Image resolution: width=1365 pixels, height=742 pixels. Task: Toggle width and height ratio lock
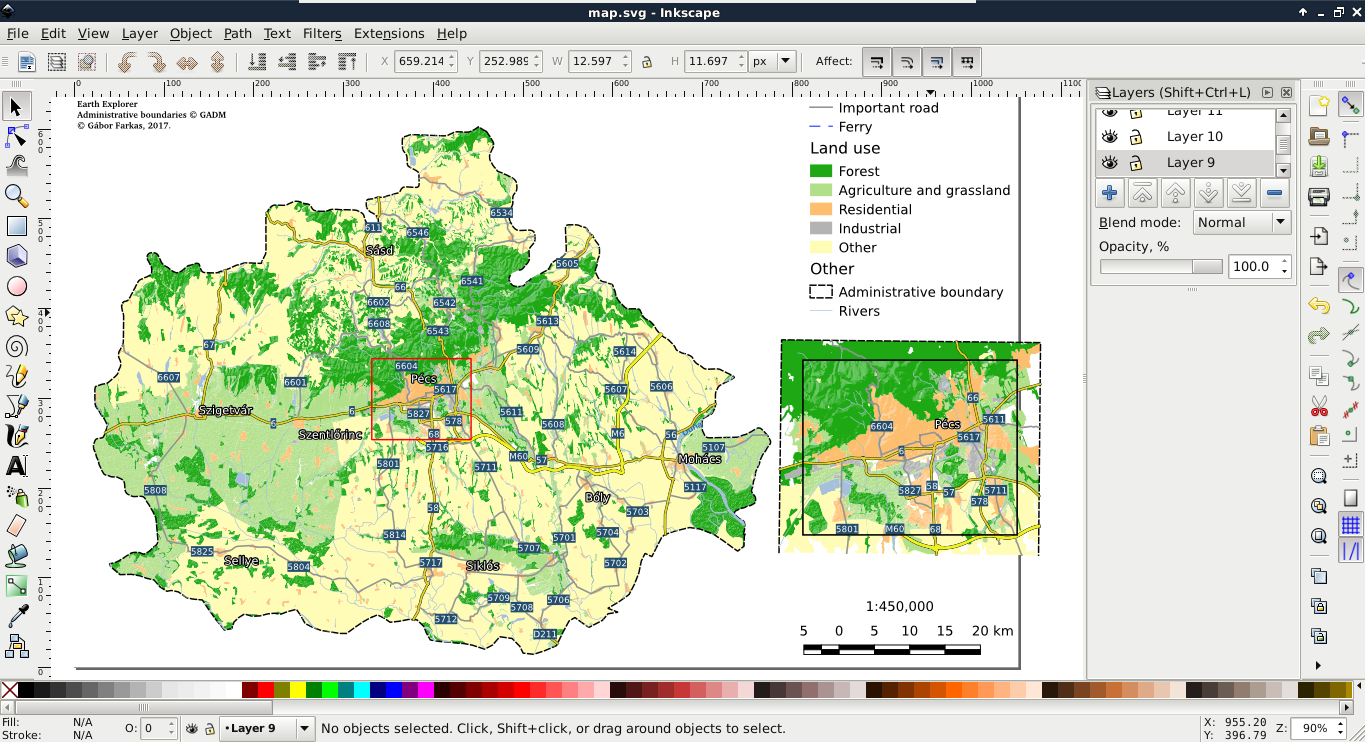click(647, 62)
